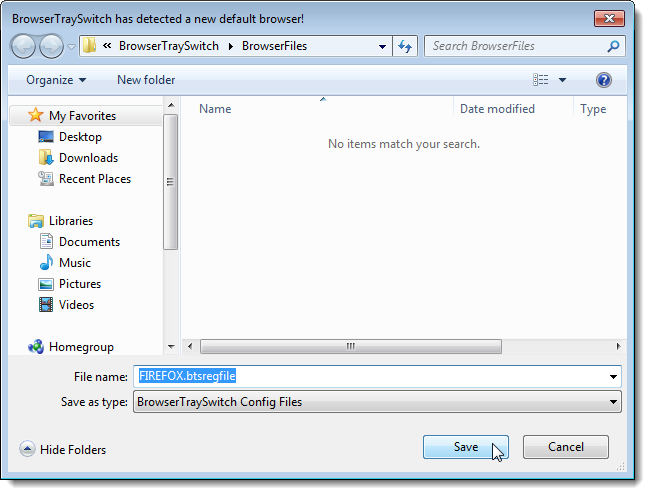Click the Homegroup icon
The width and height of the screenshot is (650, 495).
click(36, 347)
